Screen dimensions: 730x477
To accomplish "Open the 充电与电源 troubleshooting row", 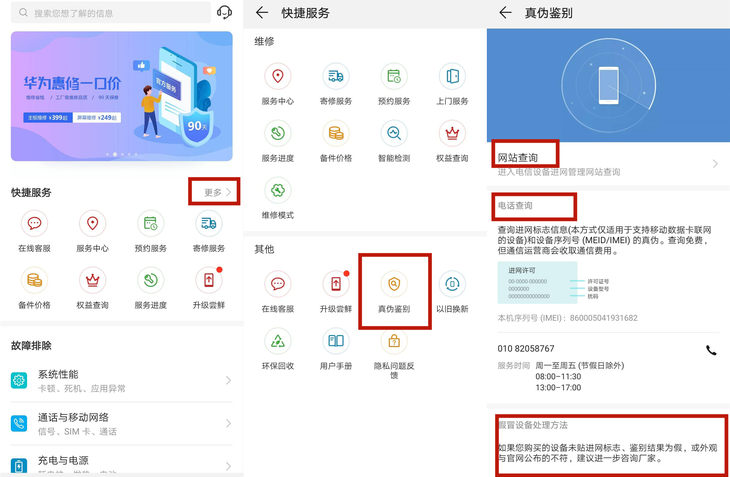I will coord(122,464).
